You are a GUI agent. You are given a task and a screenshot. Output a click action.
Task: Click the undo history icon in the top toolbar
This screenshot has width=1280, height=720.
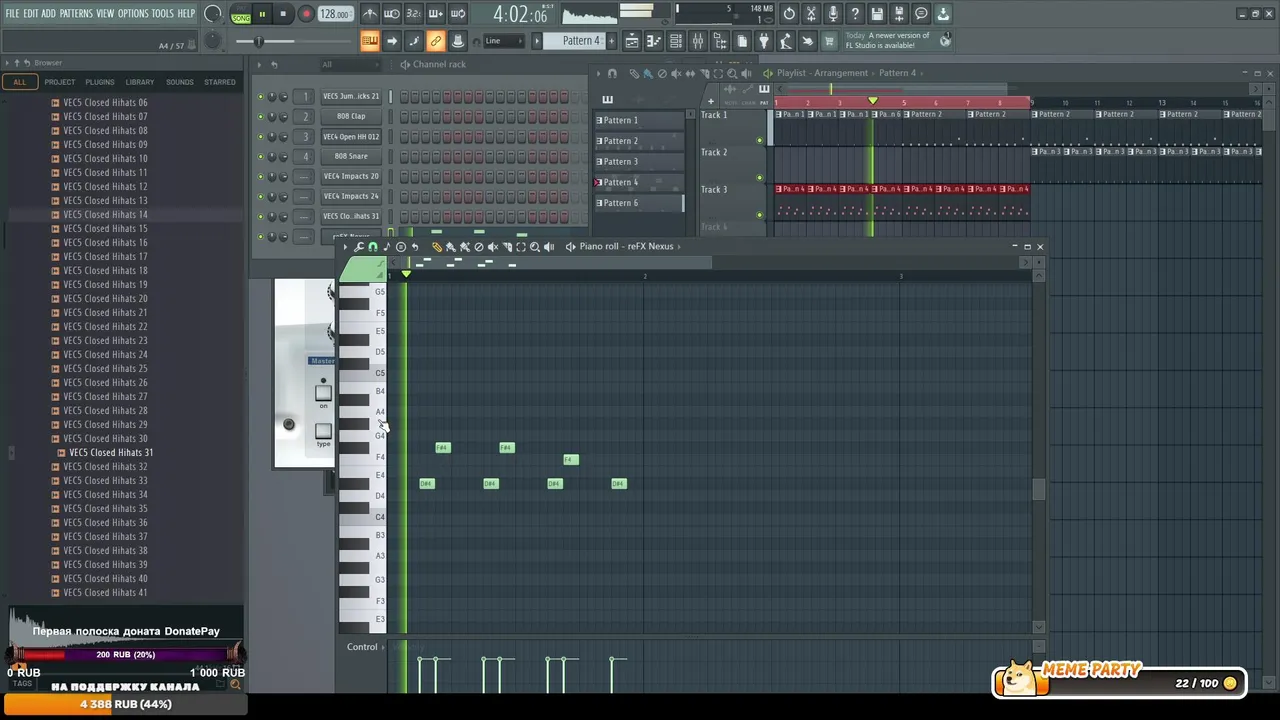click(x=789, y=14)
